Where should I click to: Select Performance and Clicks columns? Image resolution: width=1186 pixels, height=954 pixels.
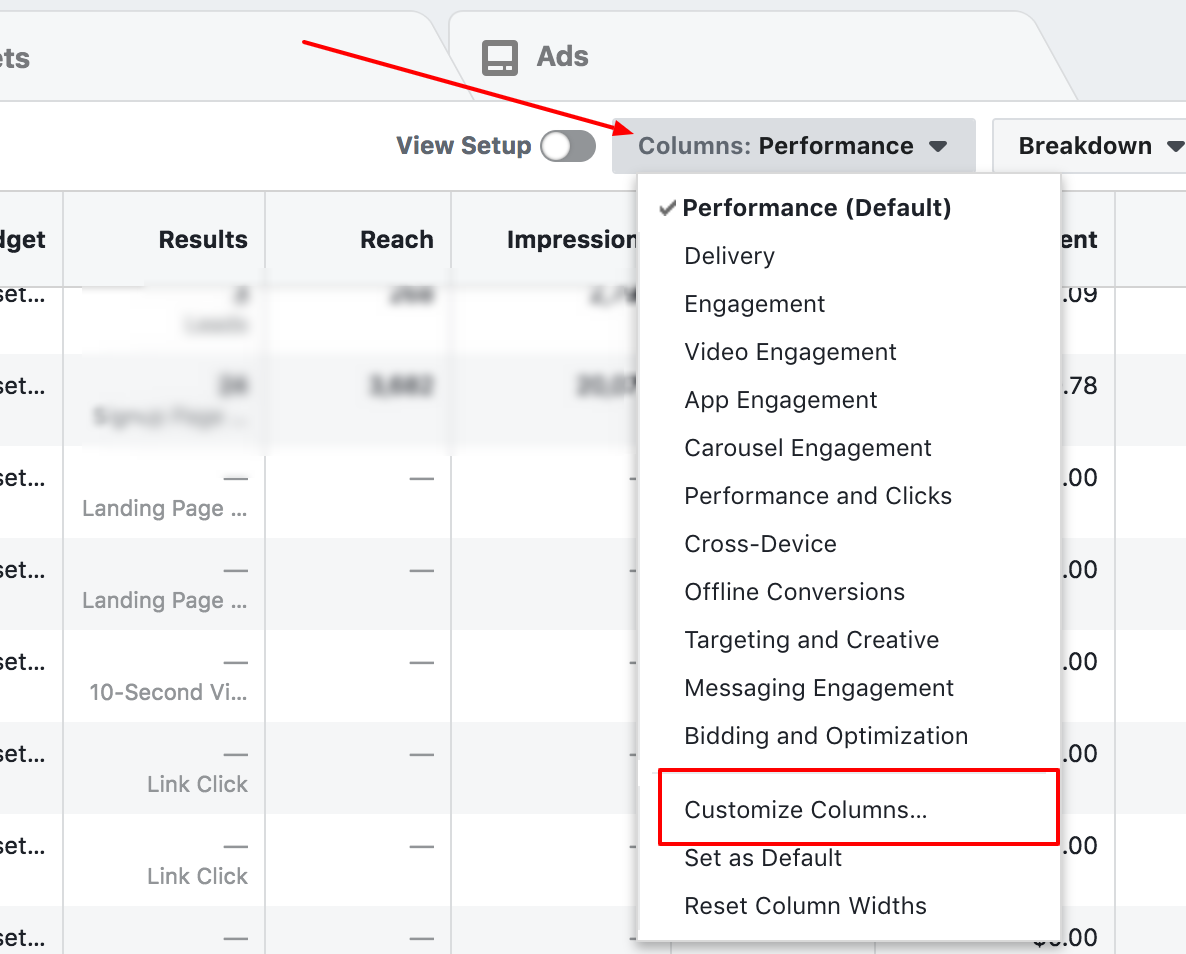[x=818, y=496]
